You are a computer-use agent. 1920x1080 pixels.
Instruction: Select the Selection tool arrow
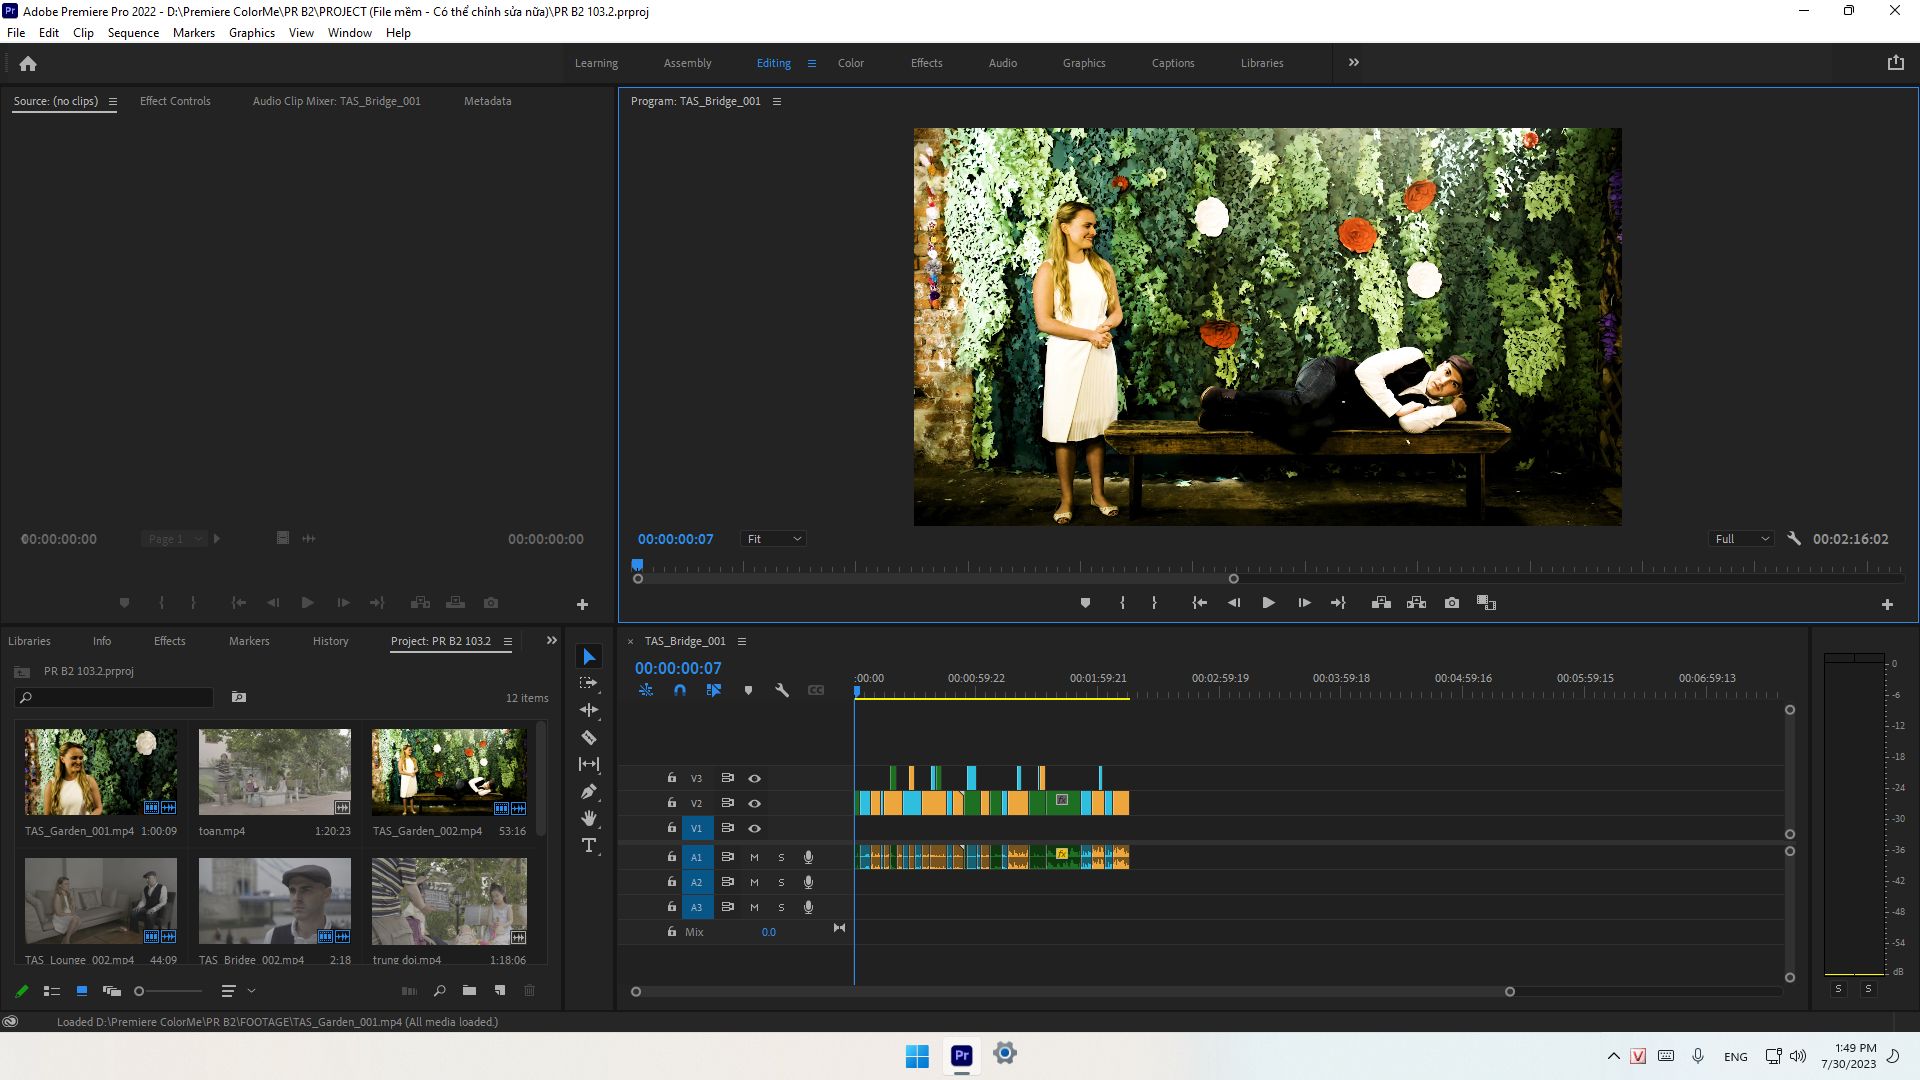(589, 657)
